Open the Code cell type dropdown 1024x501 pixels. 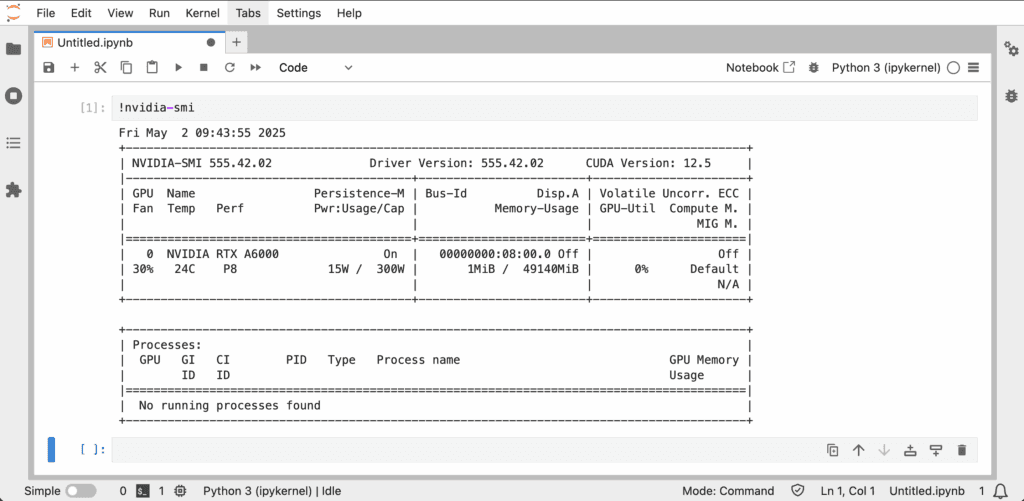pyautogui.click(x=315, y=68)
